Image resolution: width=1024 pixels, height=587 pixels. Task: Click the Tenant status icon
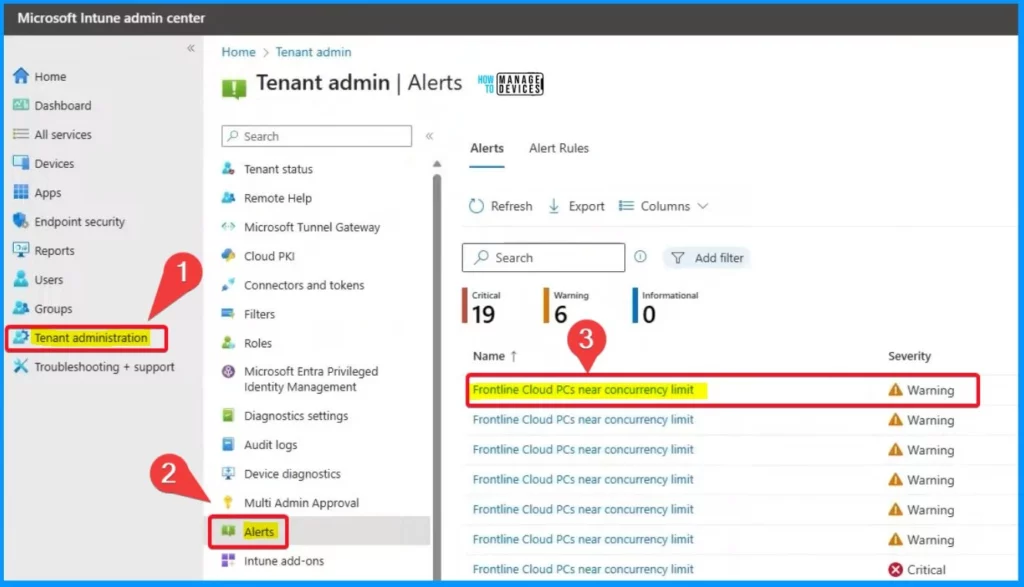228,168
